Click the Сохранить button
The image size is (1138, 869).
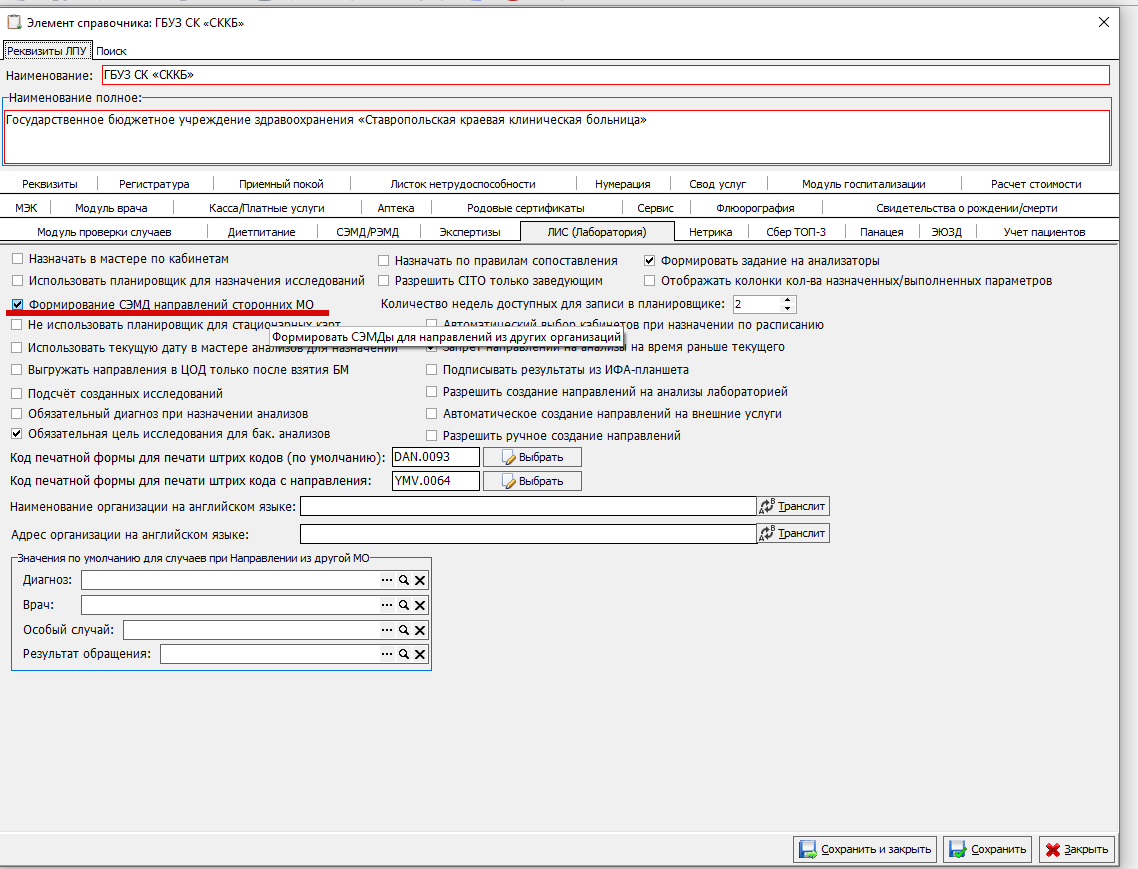coord(988,849)
